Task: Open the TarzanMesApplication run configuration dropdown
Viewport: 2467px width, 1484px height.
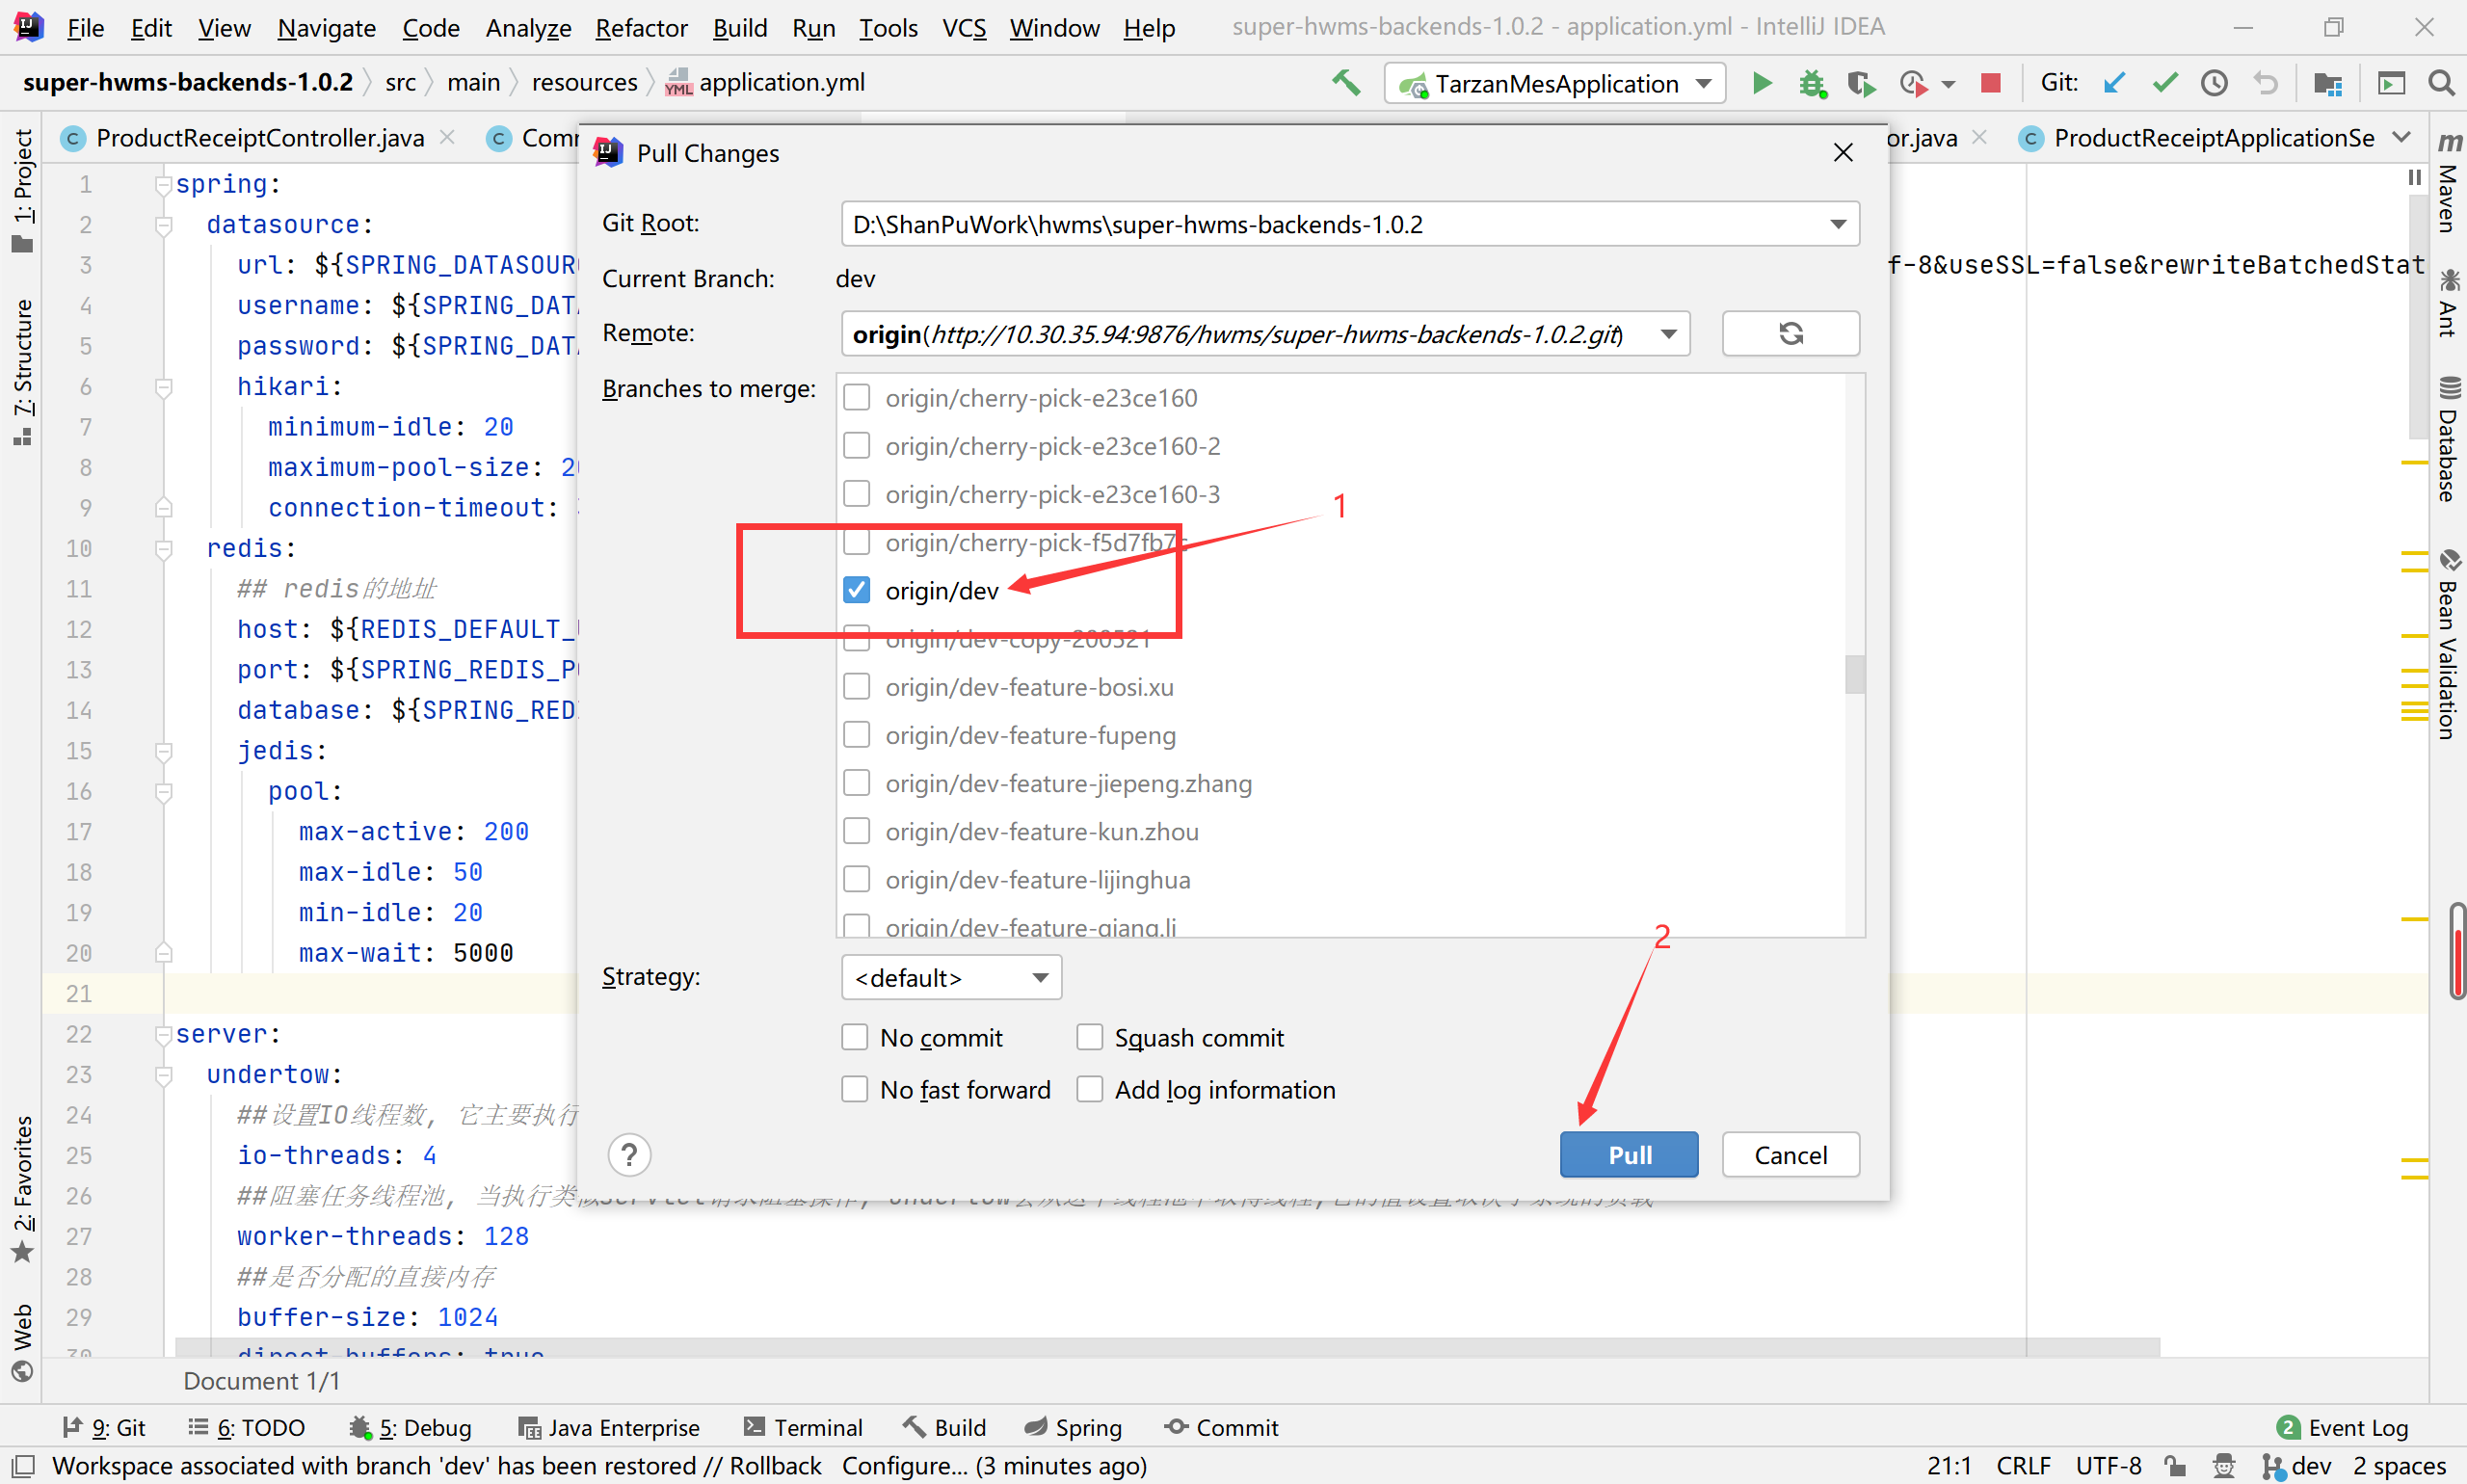Action: (x=1704, y=83)
